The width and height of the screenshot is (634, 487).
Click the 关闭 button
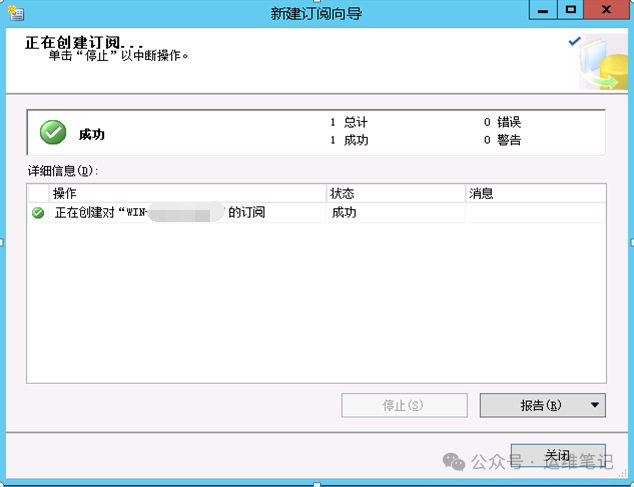(558, 456)
